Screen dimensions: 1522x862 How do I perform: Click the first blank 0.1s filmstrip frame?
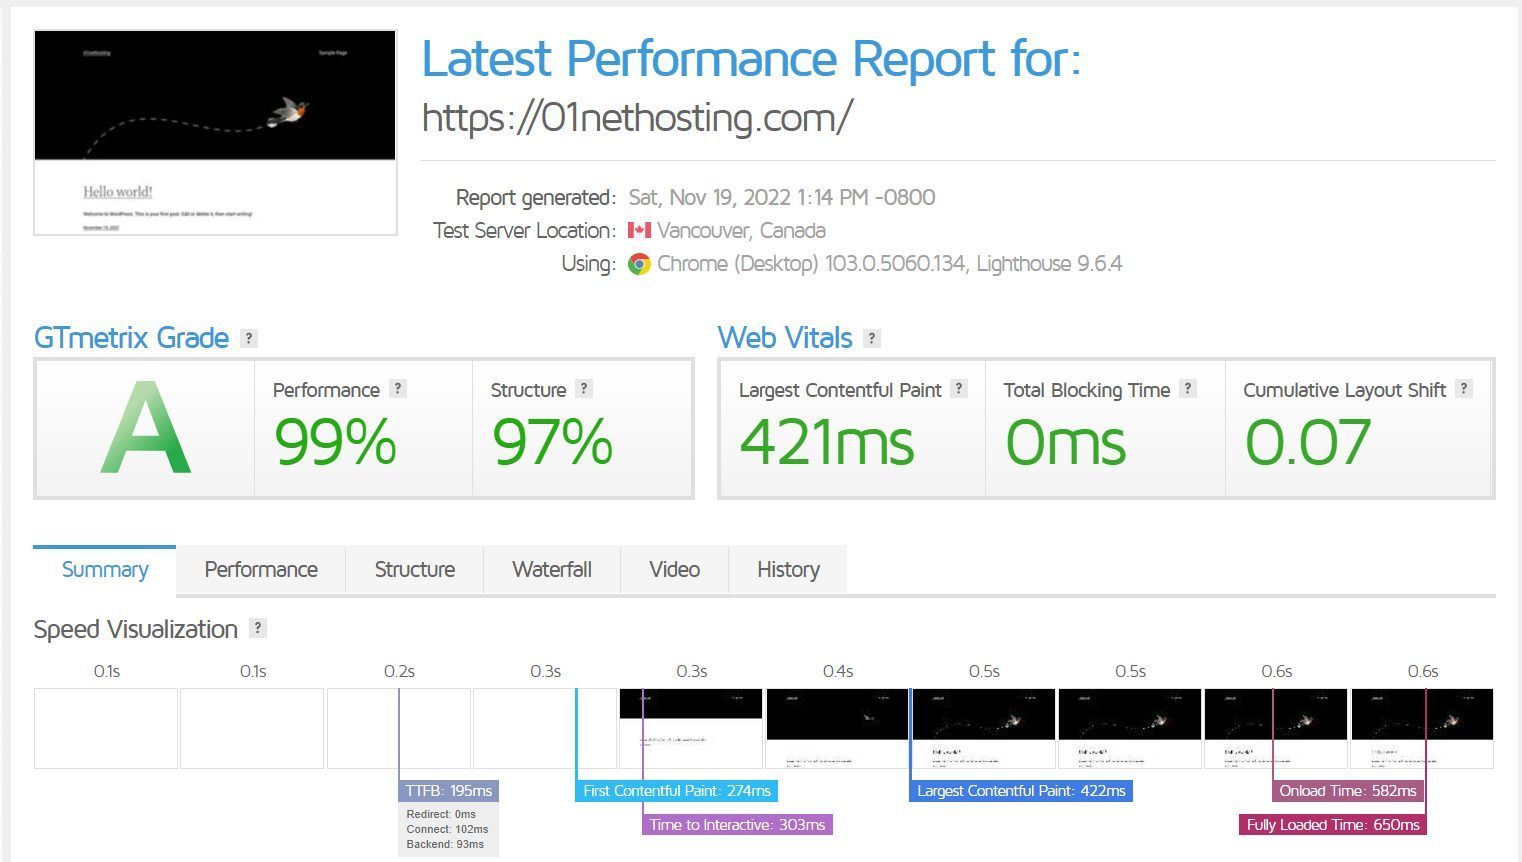coord(106,728)
